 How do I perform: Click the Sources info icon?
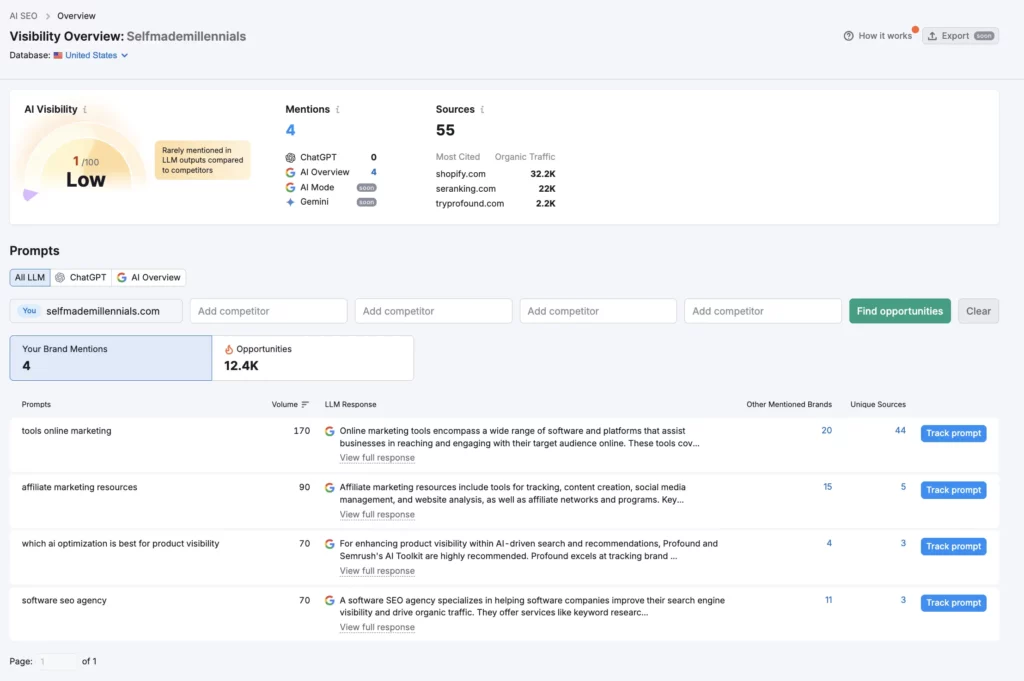point(484,109)
